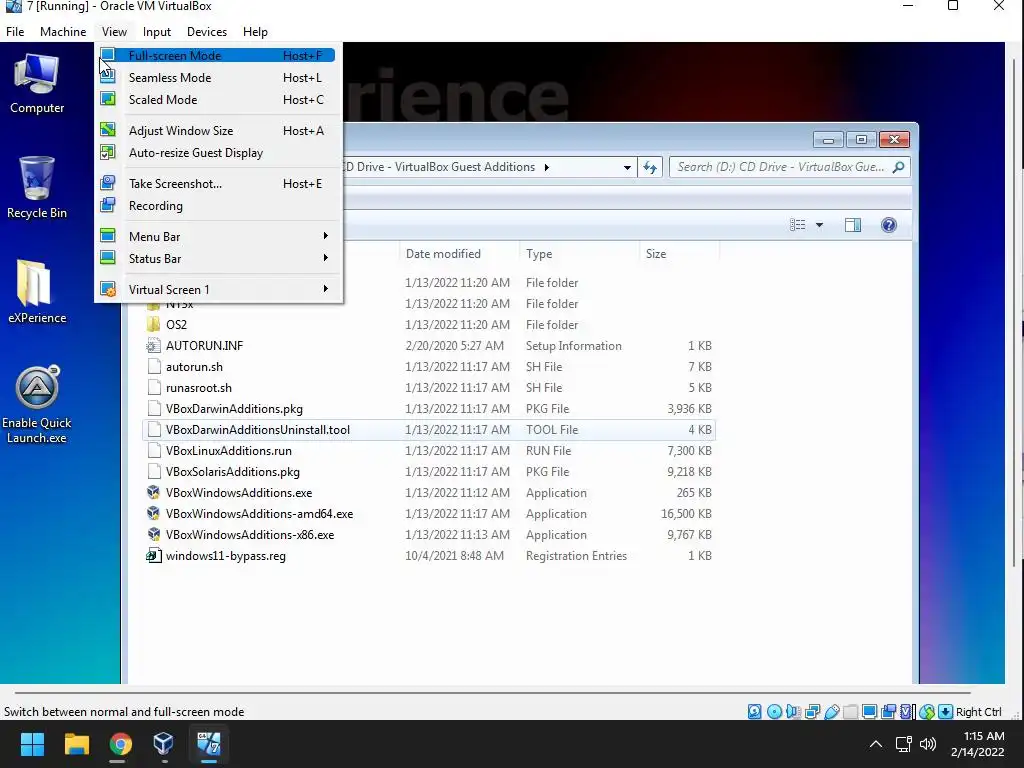Switch to Scaled Mode
The image size is (1024, 768).
(216, 100)
